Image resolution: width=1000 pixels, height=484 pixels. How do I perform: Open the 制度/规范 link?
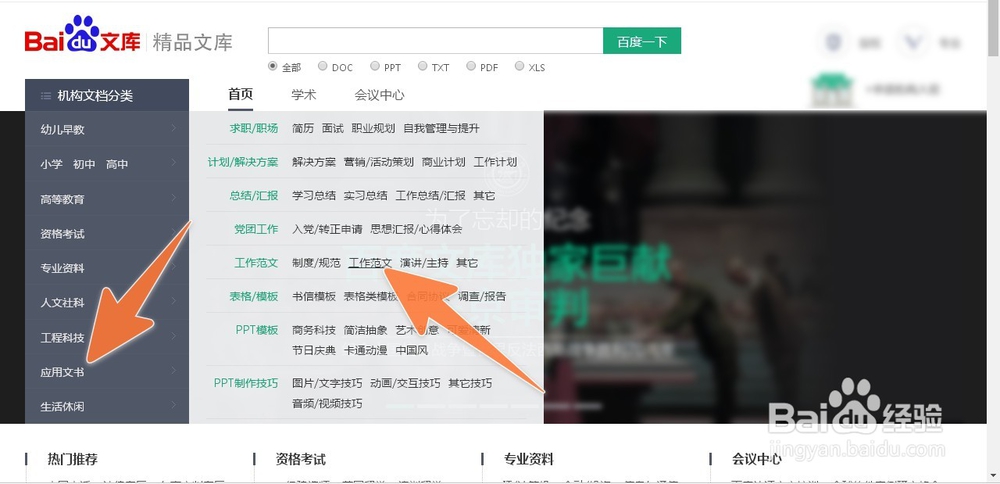(316, 263)
